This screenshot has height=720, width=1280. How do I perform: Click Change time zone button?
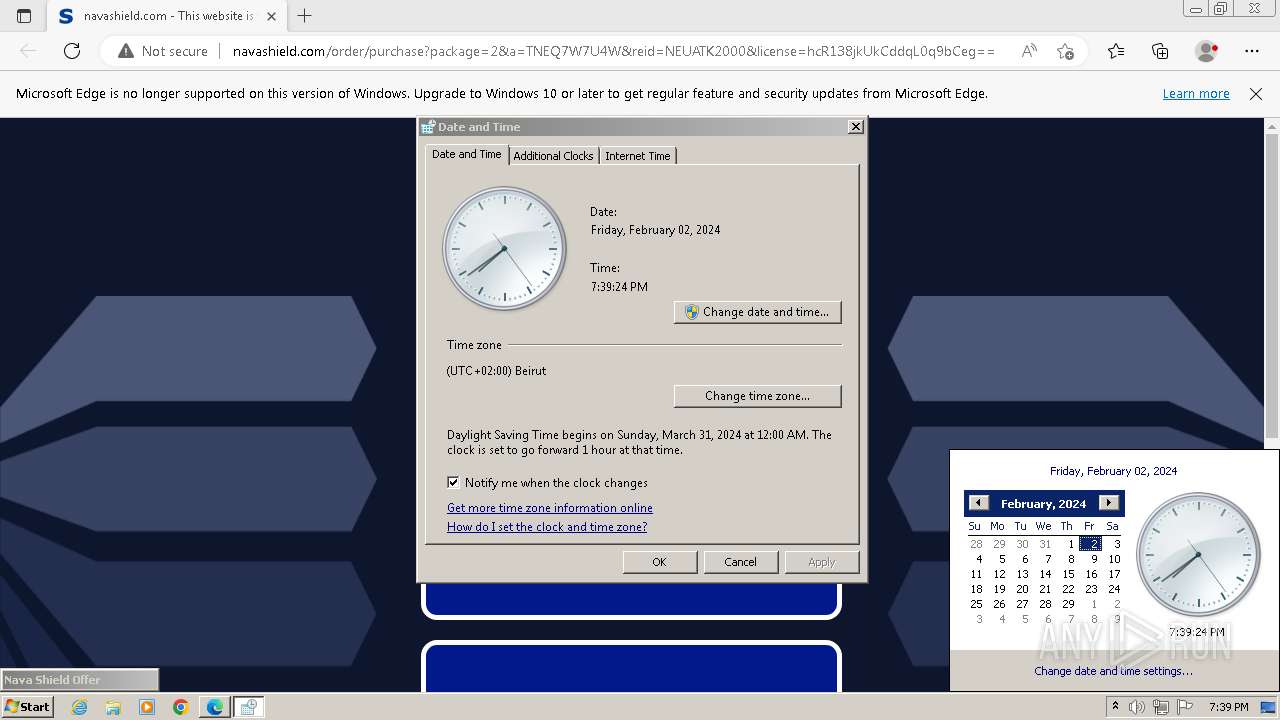(758, 396)
